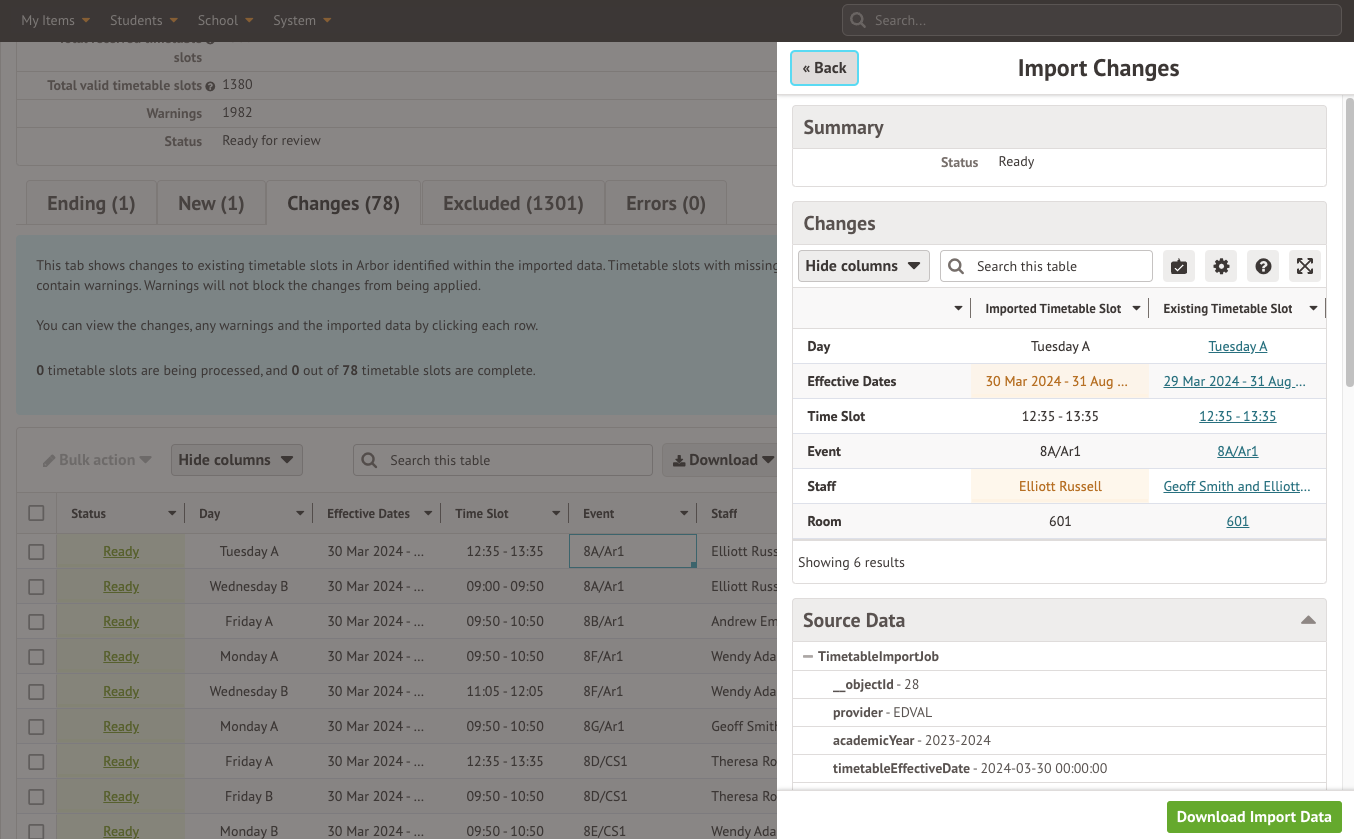Tick the checkbox for Tuesday A row

36,551
